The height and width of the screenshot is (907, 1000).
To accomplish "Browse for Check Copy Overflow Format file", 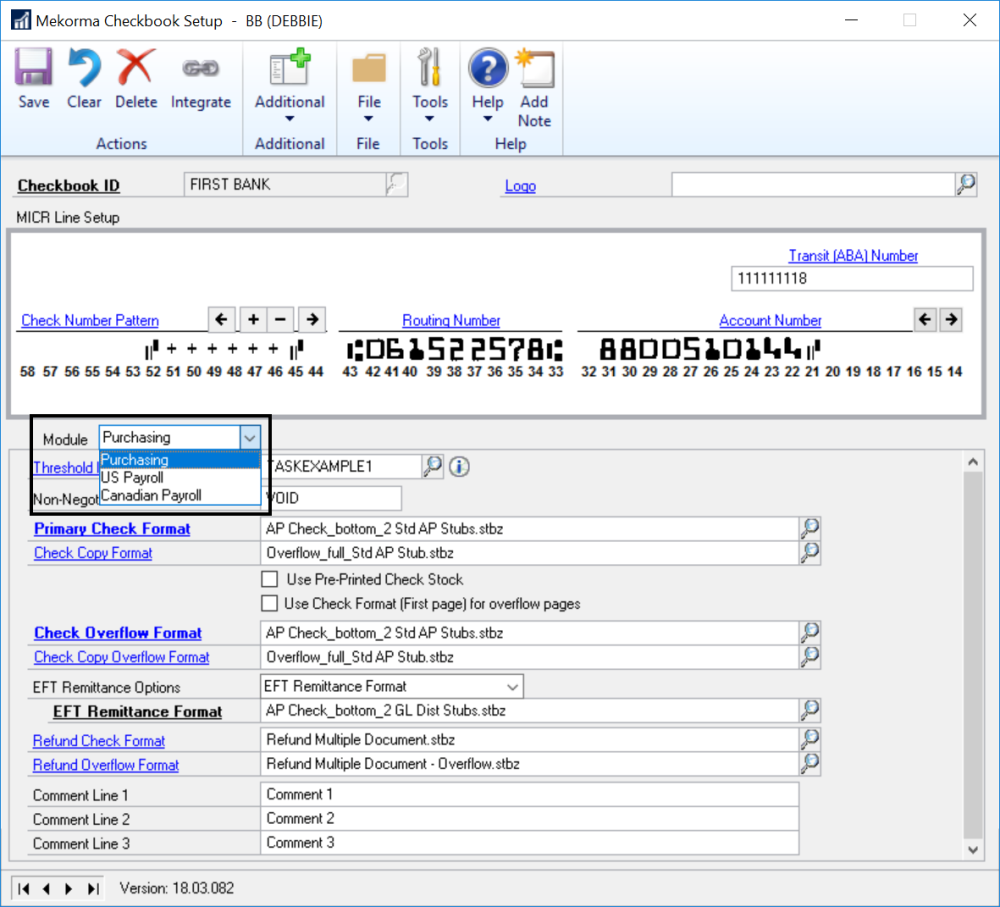I will pyautogui.click(x=810, y=656).
